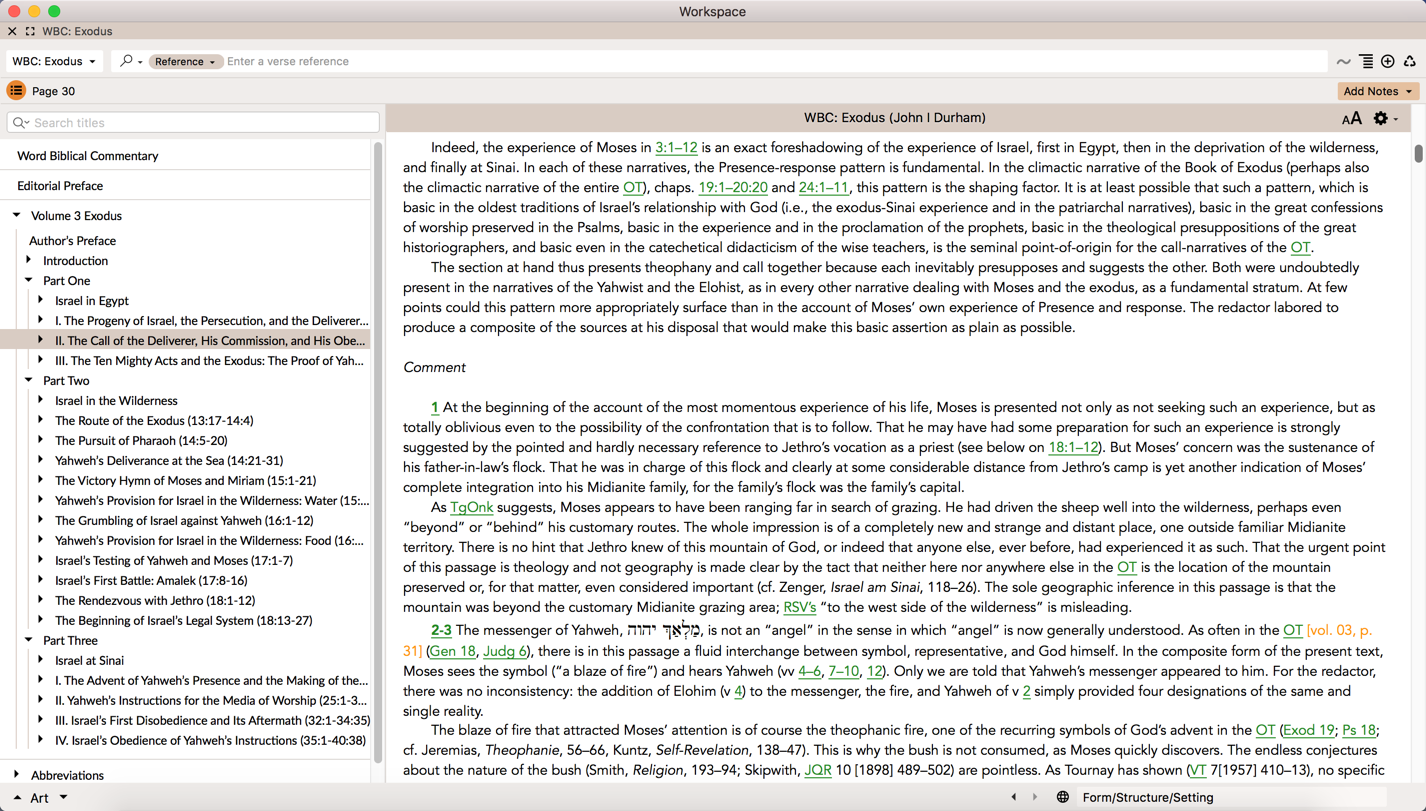Select Word Biblical Commentary in contents
The width and height of the screenshot is (1426, 811).
pos(88,156)
